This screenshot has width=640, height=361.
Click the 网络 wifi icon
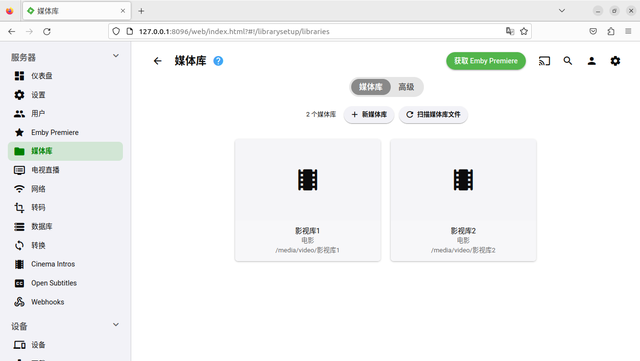(x=19, y=189)
